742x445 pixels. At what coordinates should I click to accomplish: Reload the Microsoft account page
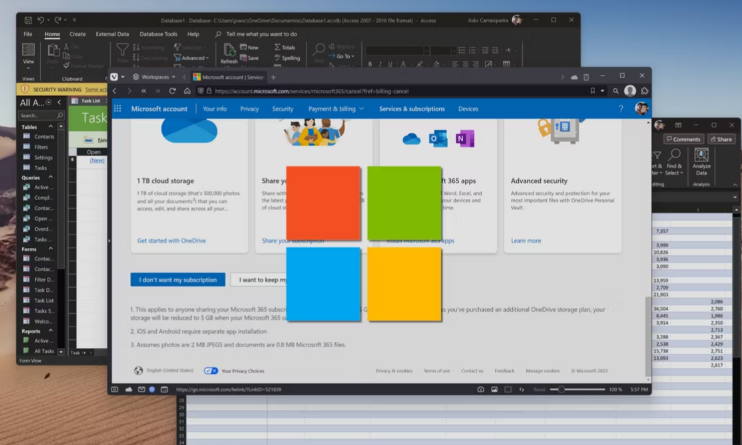coord(172,91)
